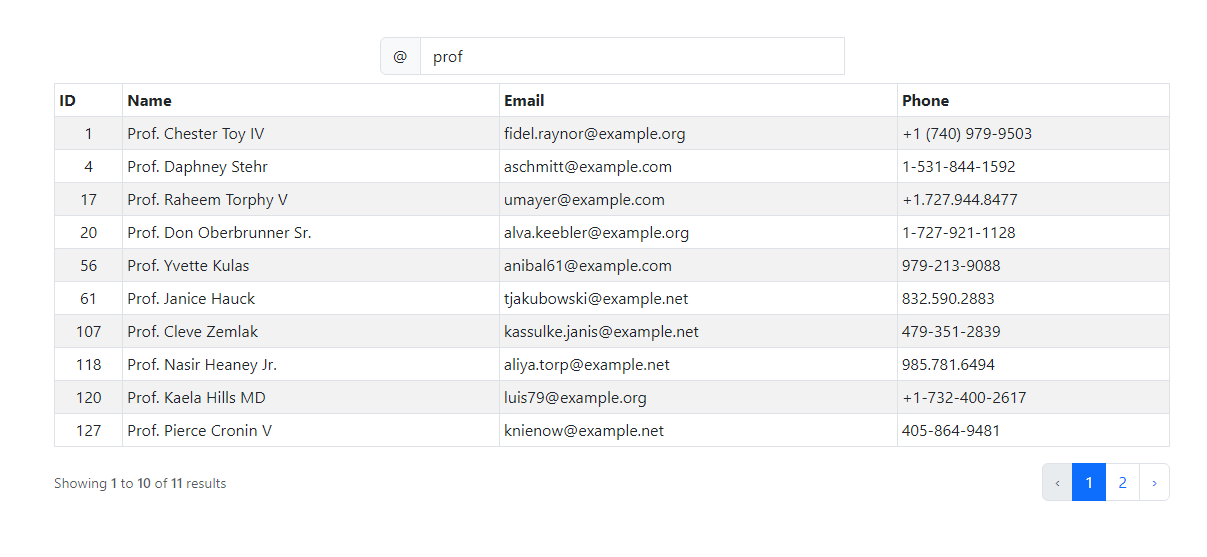Click email kassulke.janis@example.net
Screen dimensions: 1207x557
coord(601,331)
